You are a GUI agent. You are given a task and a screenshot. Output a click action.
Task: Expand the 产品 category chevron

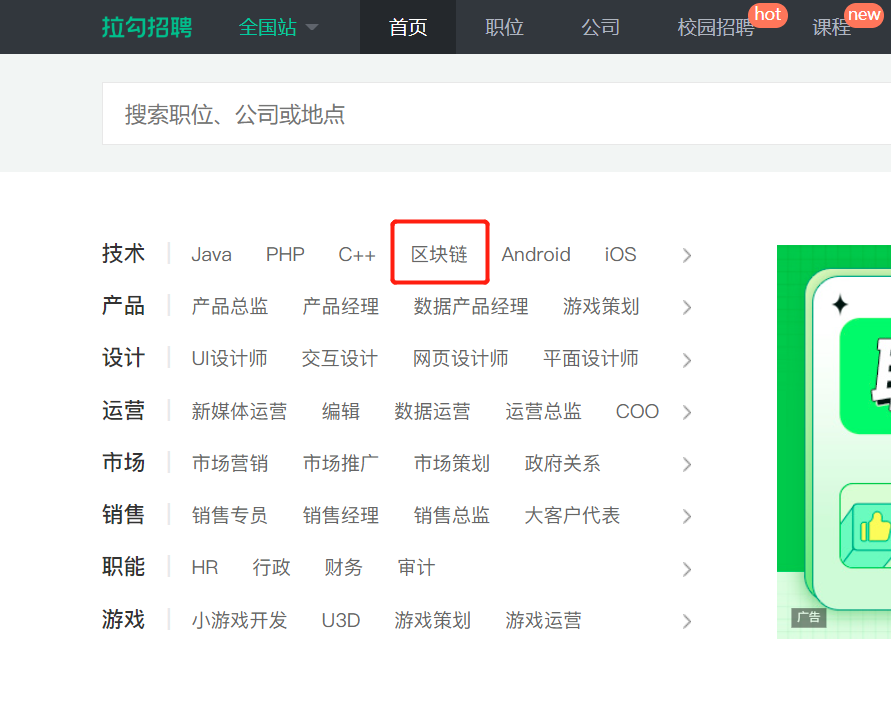click(x=687, y=307)
